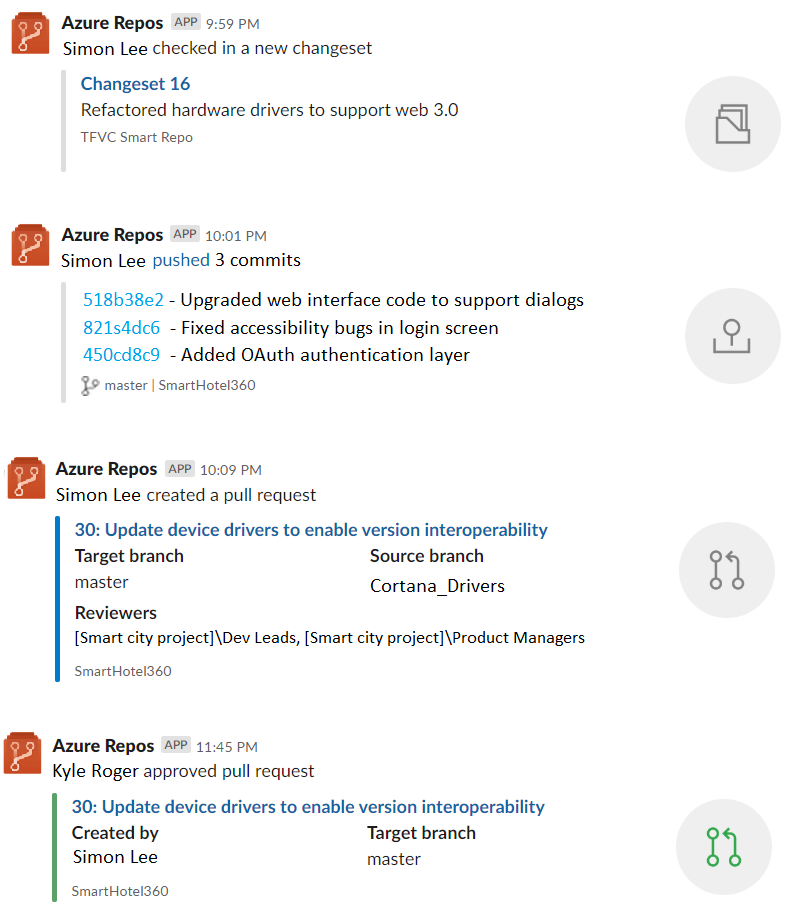
Task: Open Changeset 16
Action: click(x=135, y=84)
